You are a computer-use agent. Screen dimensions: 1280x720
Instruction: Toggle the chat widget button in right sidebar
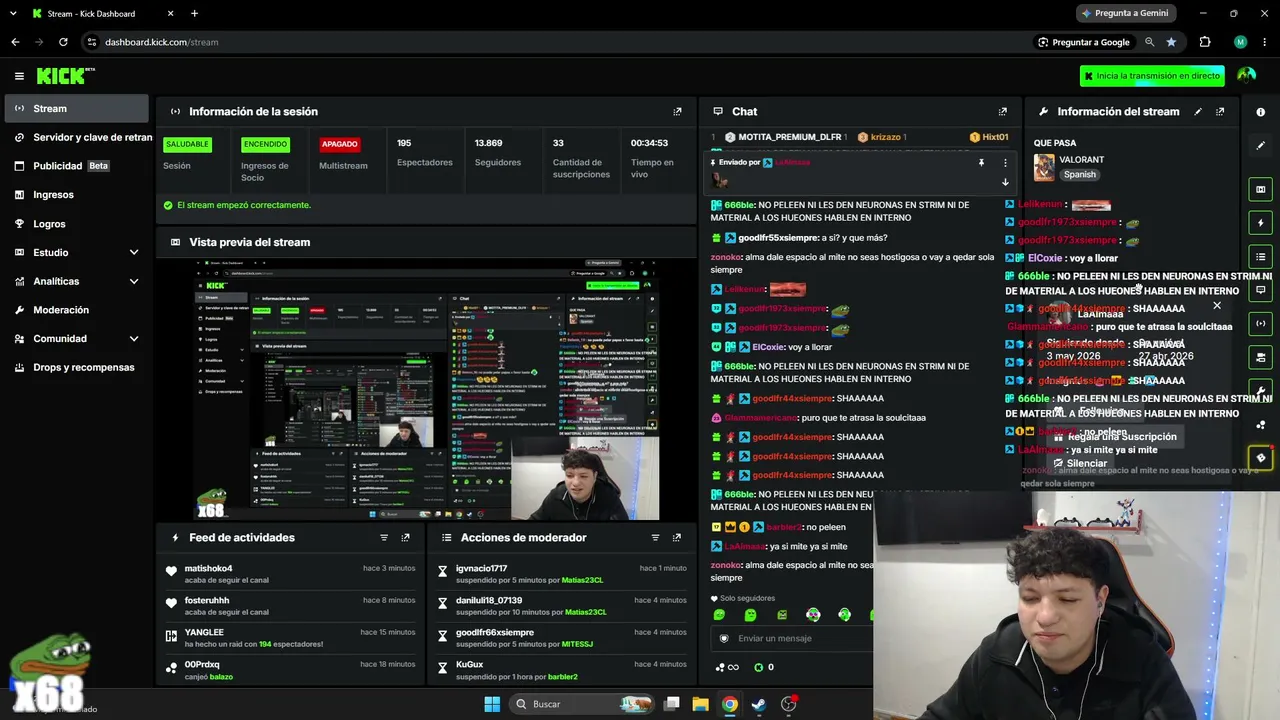1260,290
